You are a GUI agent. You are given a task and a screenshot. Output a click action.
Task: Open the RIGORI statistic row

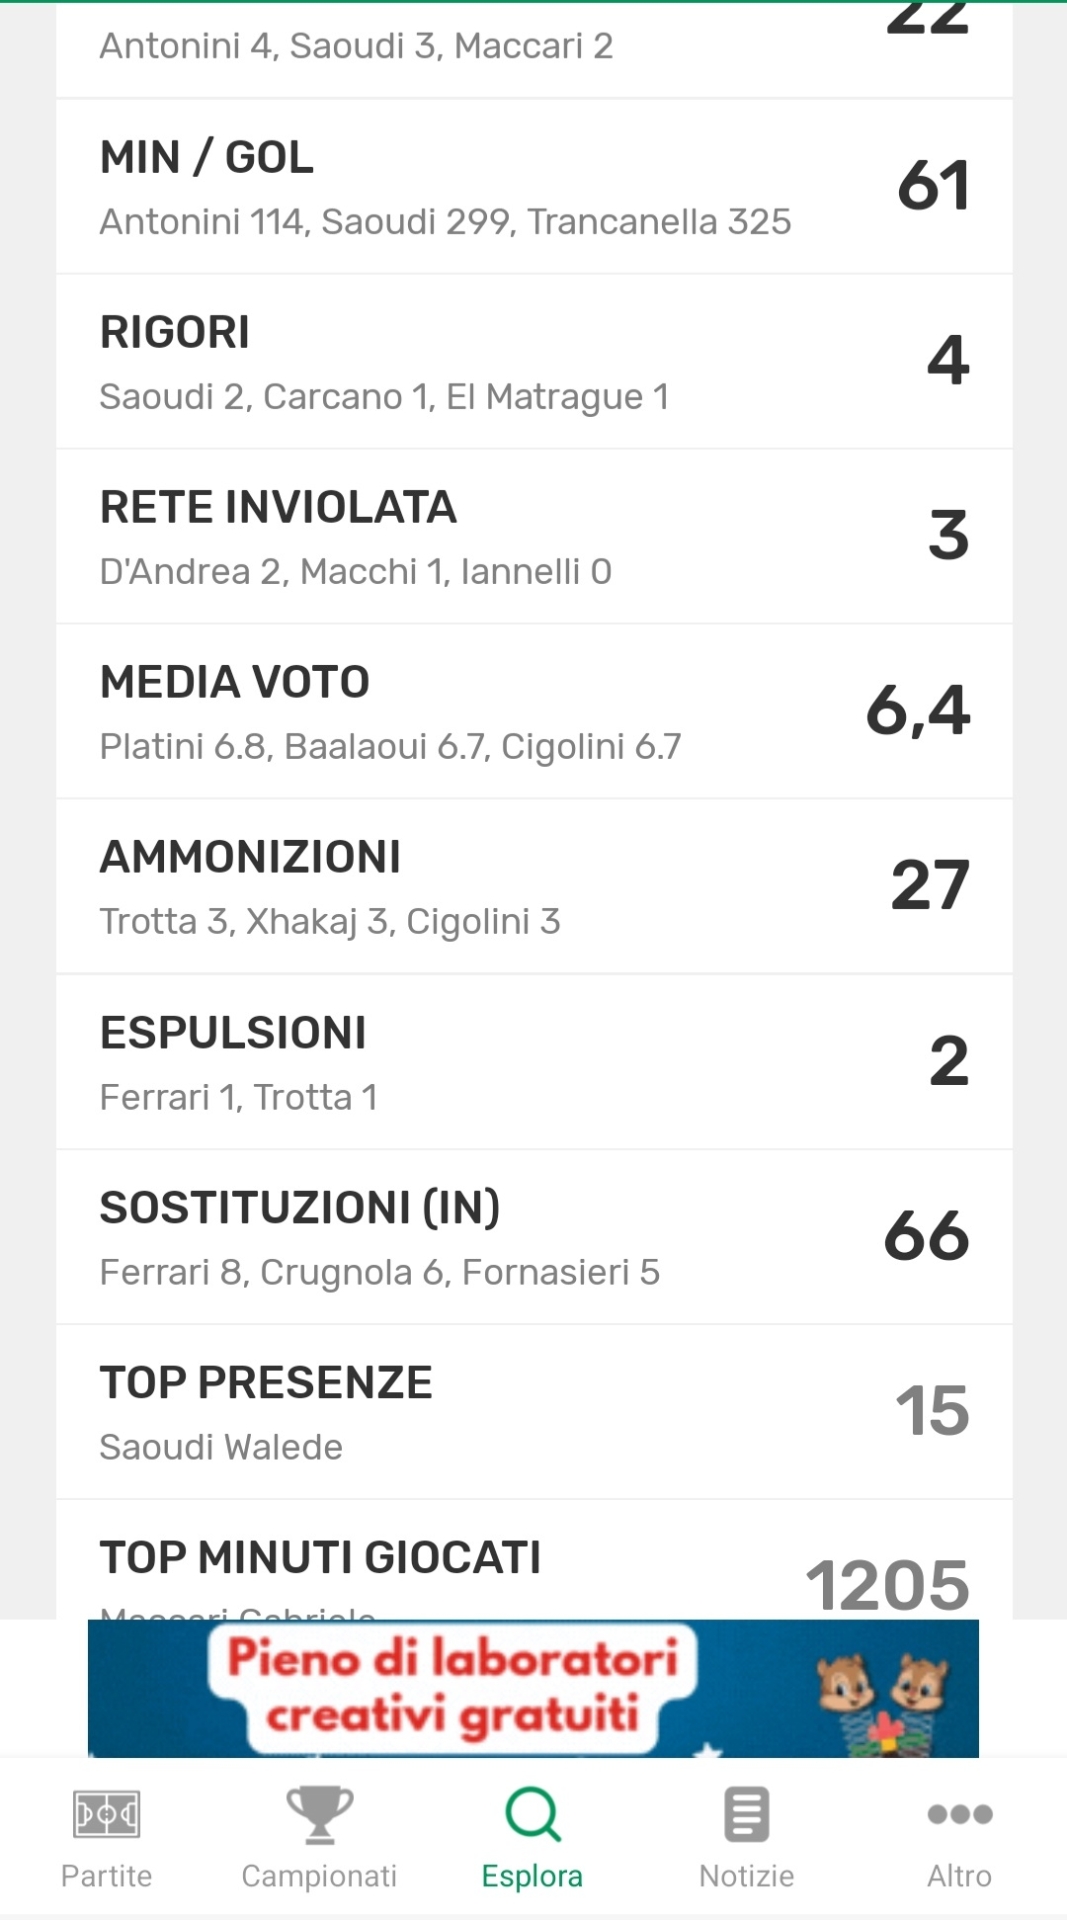(534, 362)
